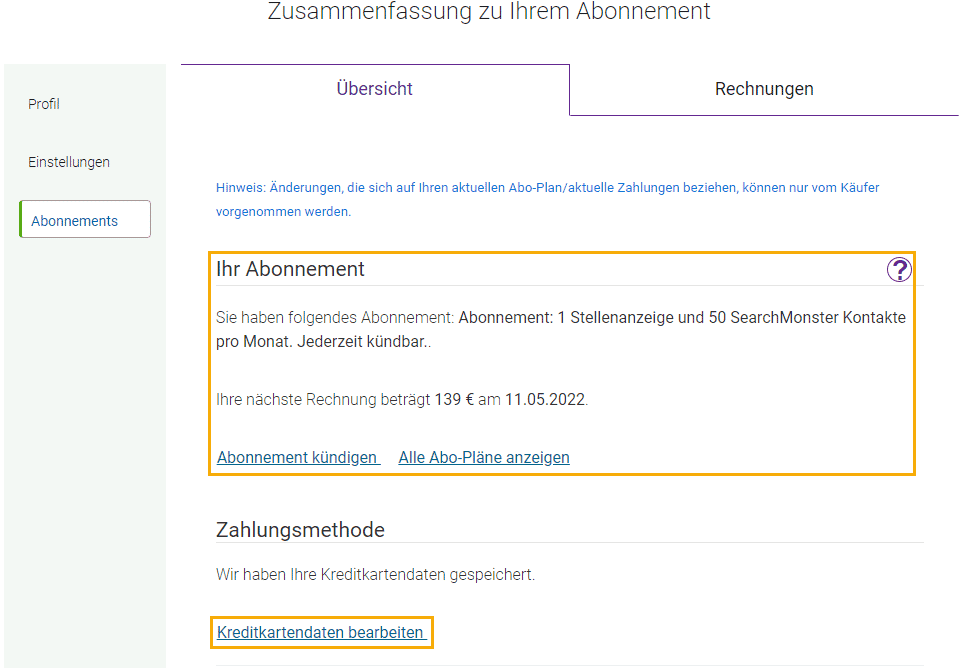962x668 pixels.
Task: Go to Einstellungen in the sidebar
Action: (69, 163)
